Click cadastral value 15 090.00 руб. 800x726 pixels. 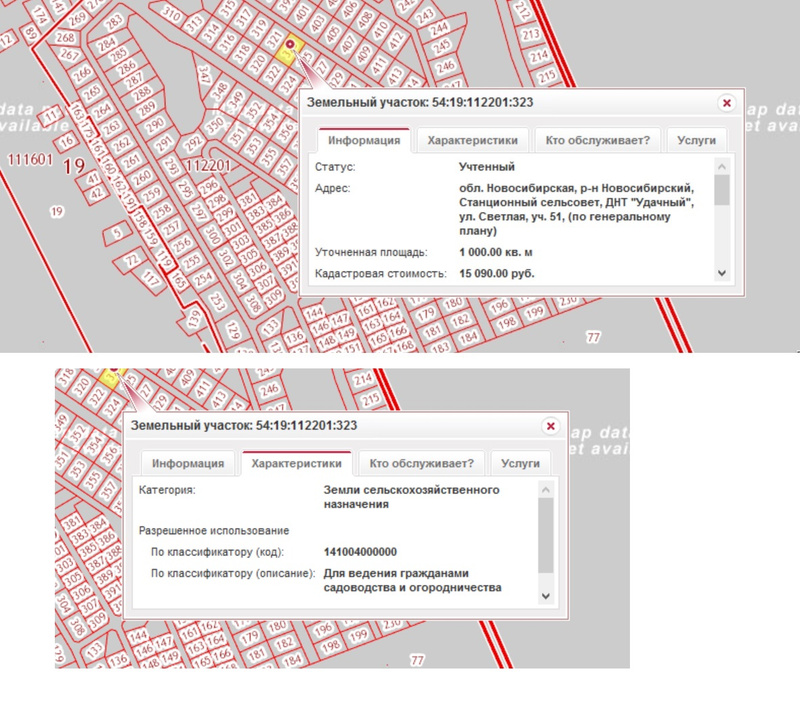[x=497, y=273]
